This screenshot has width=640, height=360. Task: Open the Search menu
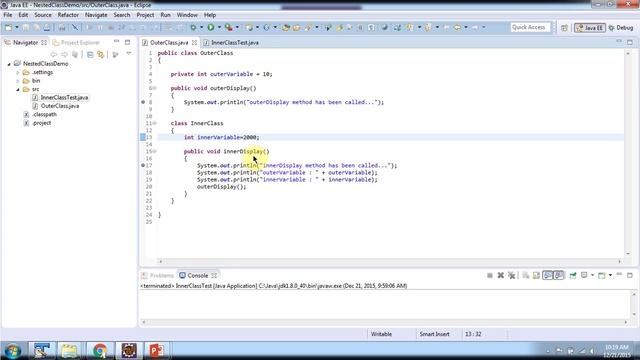[x=122, y=15]
